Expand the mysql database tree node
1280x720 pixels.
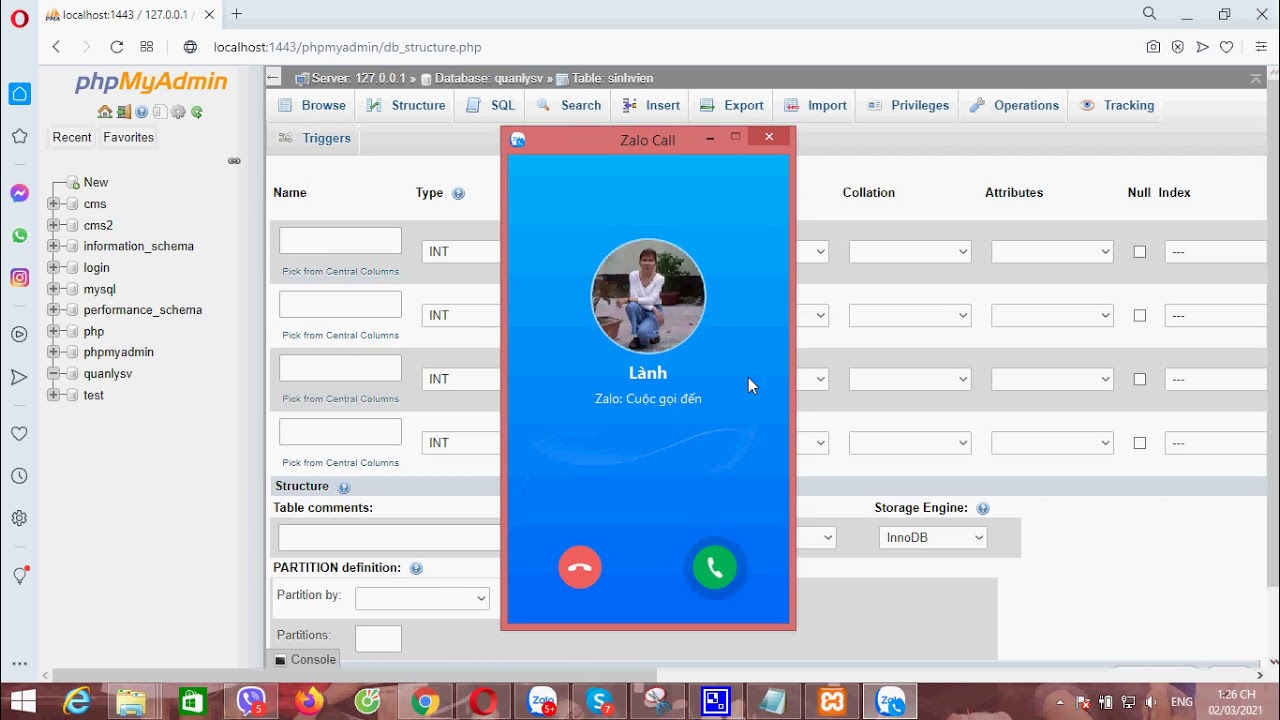pyautogui.click(x=53, y=289)
